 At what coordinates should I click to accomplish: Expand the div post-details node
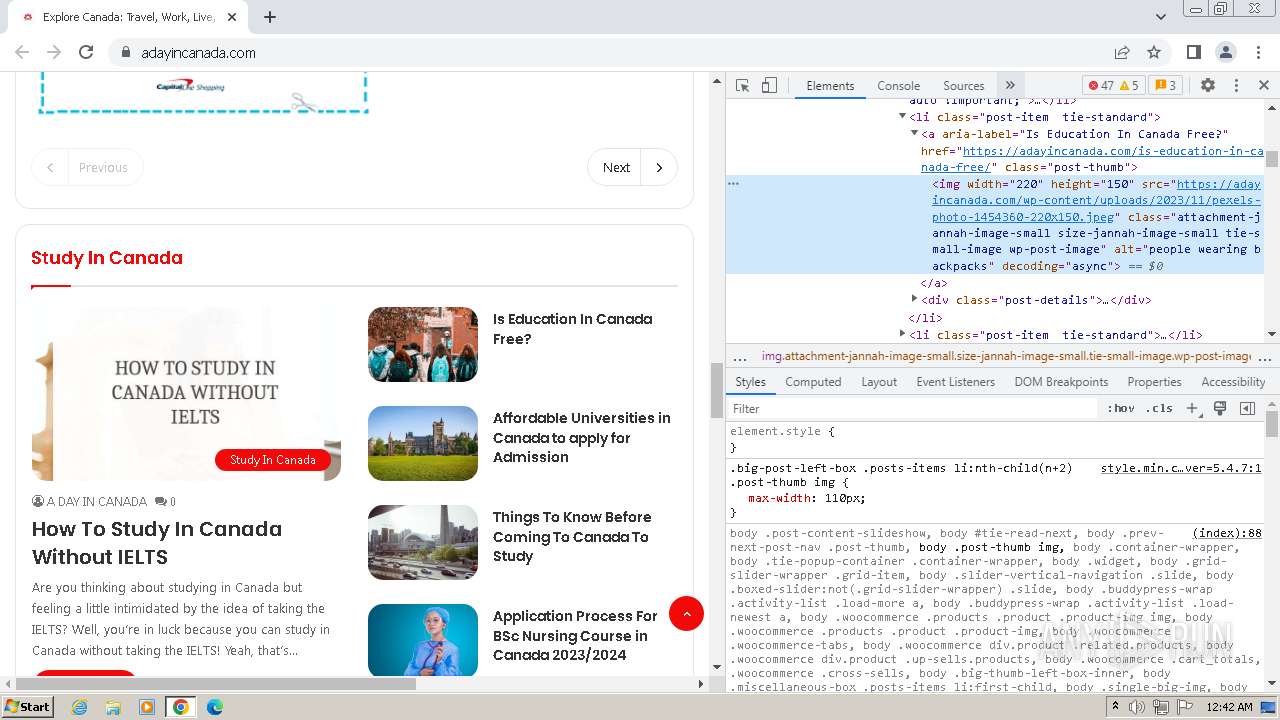point(914,300)
